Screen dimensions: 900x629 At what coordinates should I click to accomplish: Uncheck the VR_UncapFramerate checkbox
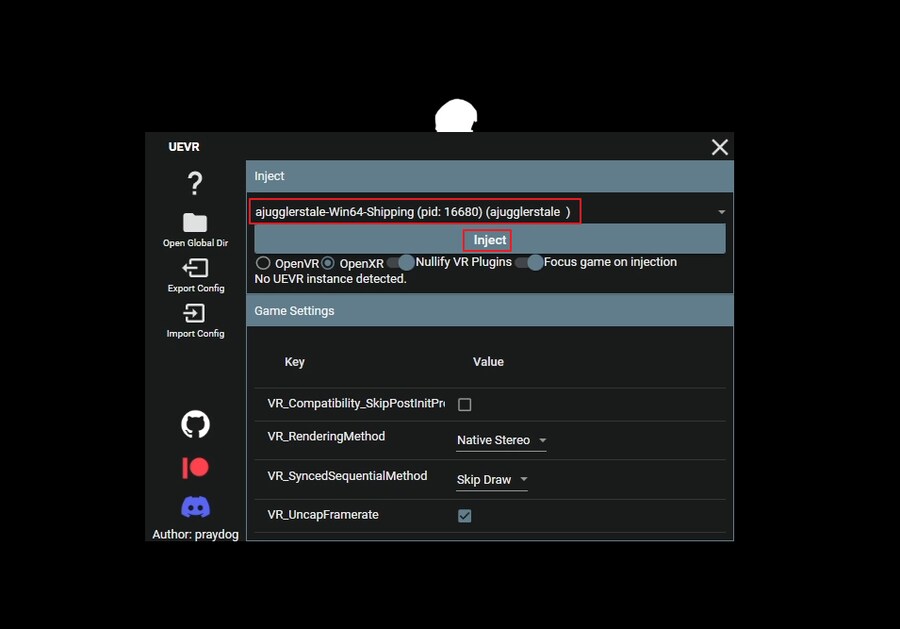(x=464, y=516)
